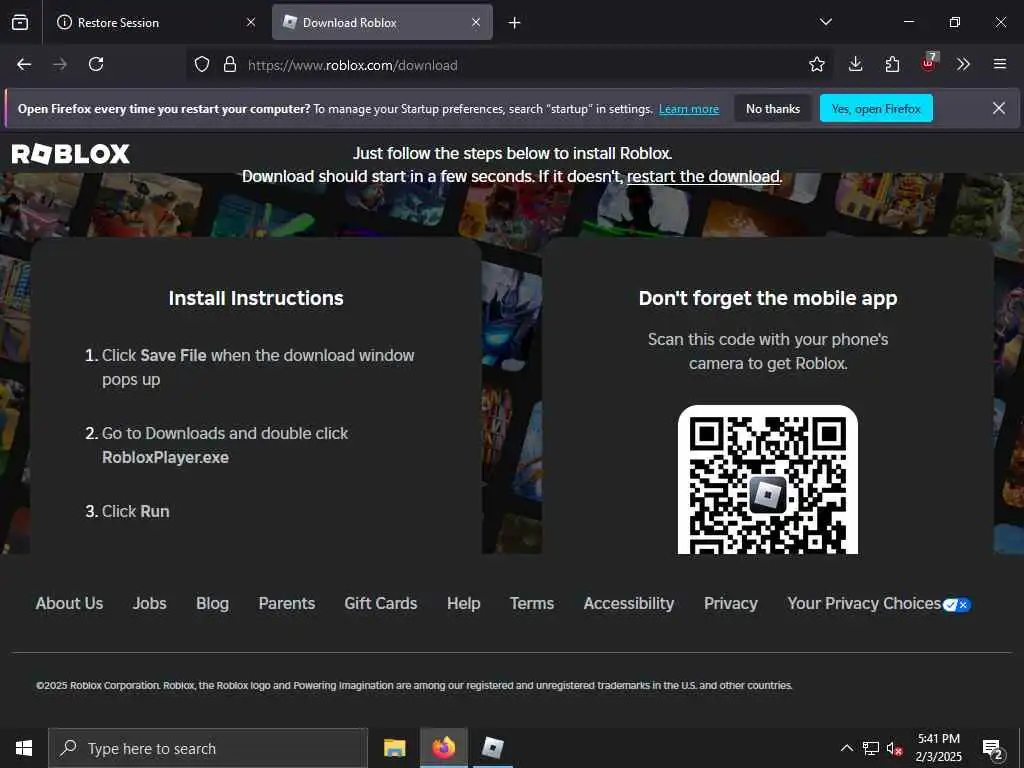1024x768 pixels.
Task: View site security via padlock icon
Action: [230, 64]
